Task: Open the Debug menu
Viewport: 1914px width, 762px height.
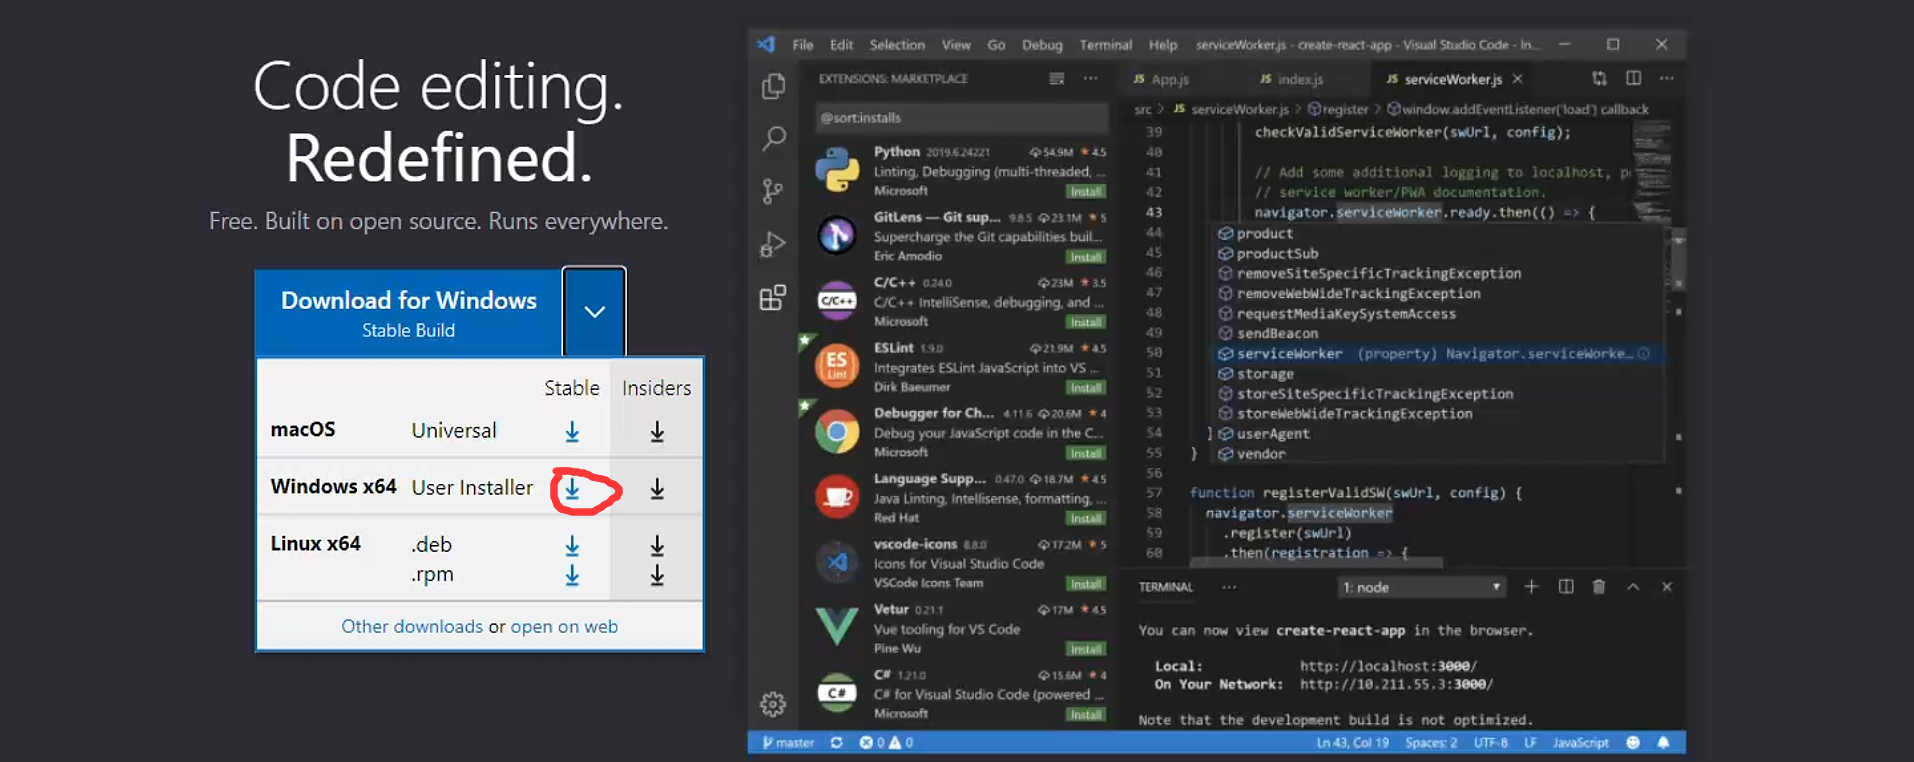Action: click(x=1042, y=45)
